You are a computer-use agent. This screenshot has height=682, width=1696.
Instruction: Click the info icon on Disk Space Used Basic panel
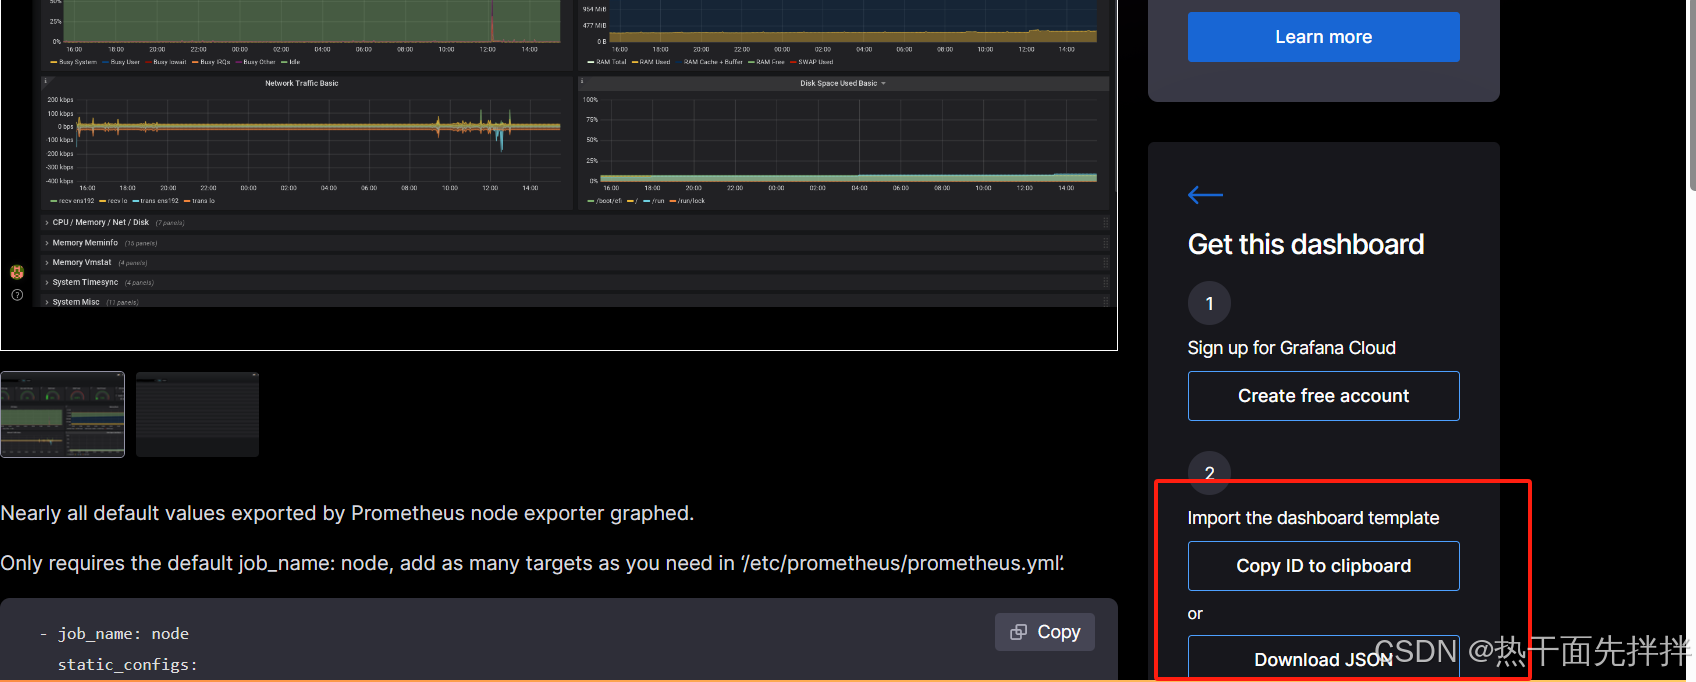(582, 82)
